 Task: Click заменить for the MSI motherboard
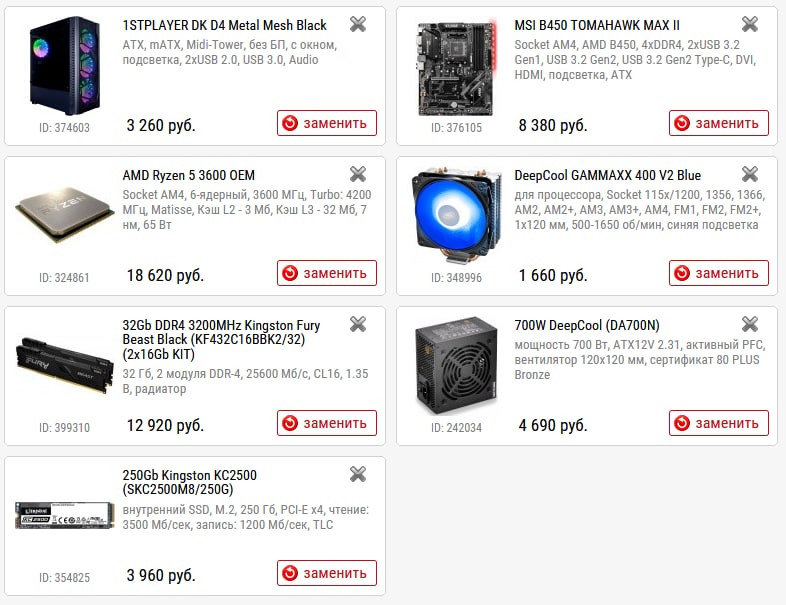[x=719, y=123]
